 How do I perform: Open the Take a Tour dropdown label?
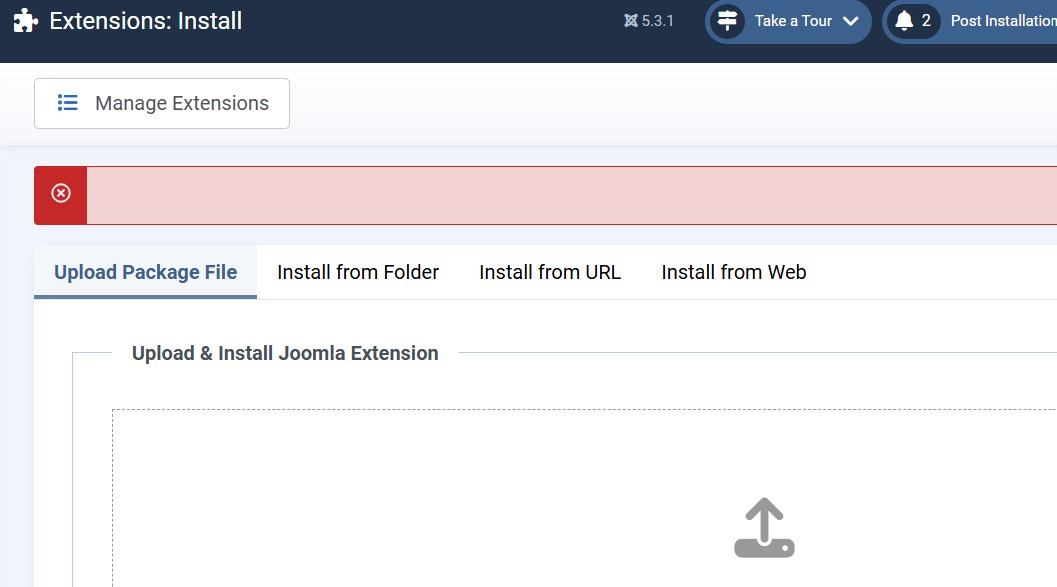(x=793, y=21)
